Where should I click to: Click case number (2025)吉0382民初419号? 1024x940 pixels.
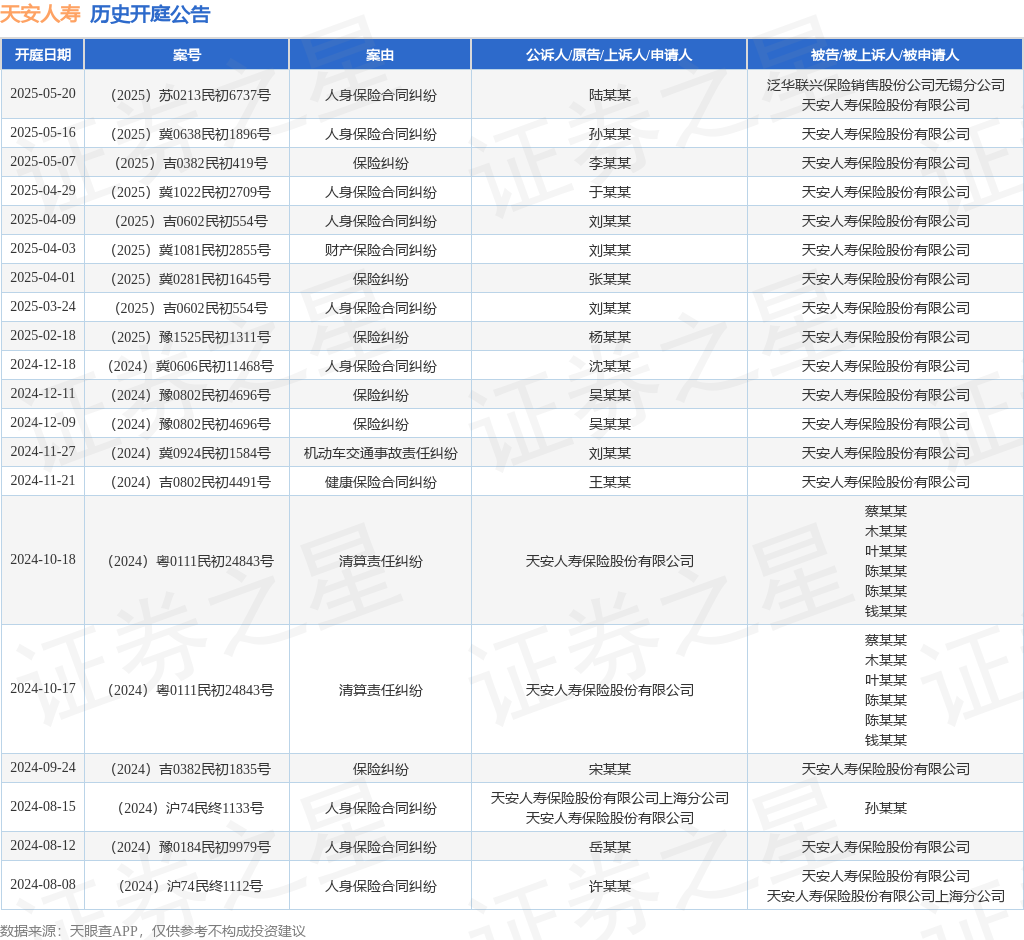click(x=187, y=163)
